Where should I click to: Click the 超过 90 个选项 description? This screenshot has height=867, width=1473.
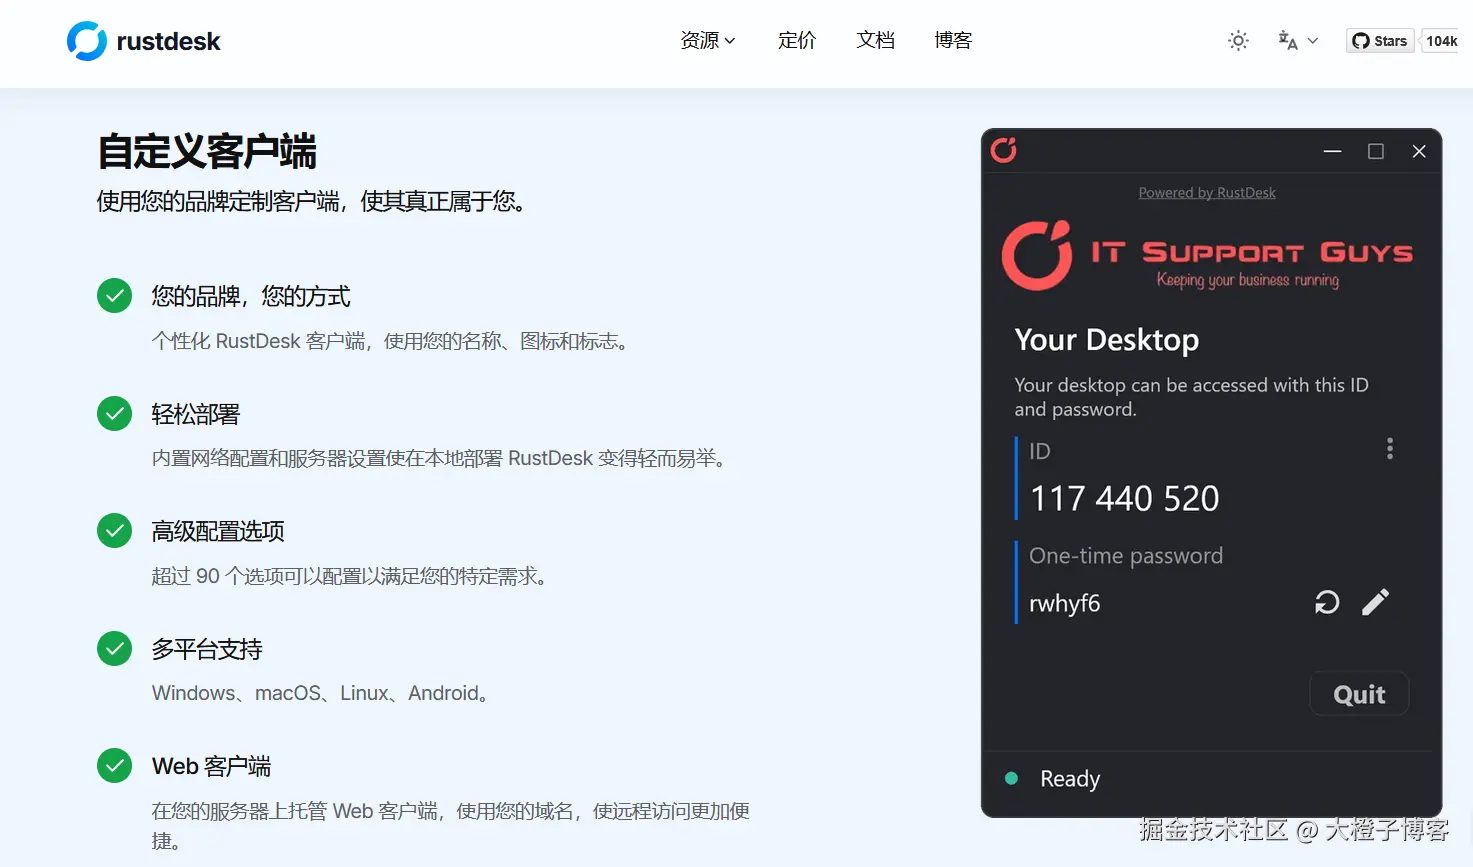point(350,576)
